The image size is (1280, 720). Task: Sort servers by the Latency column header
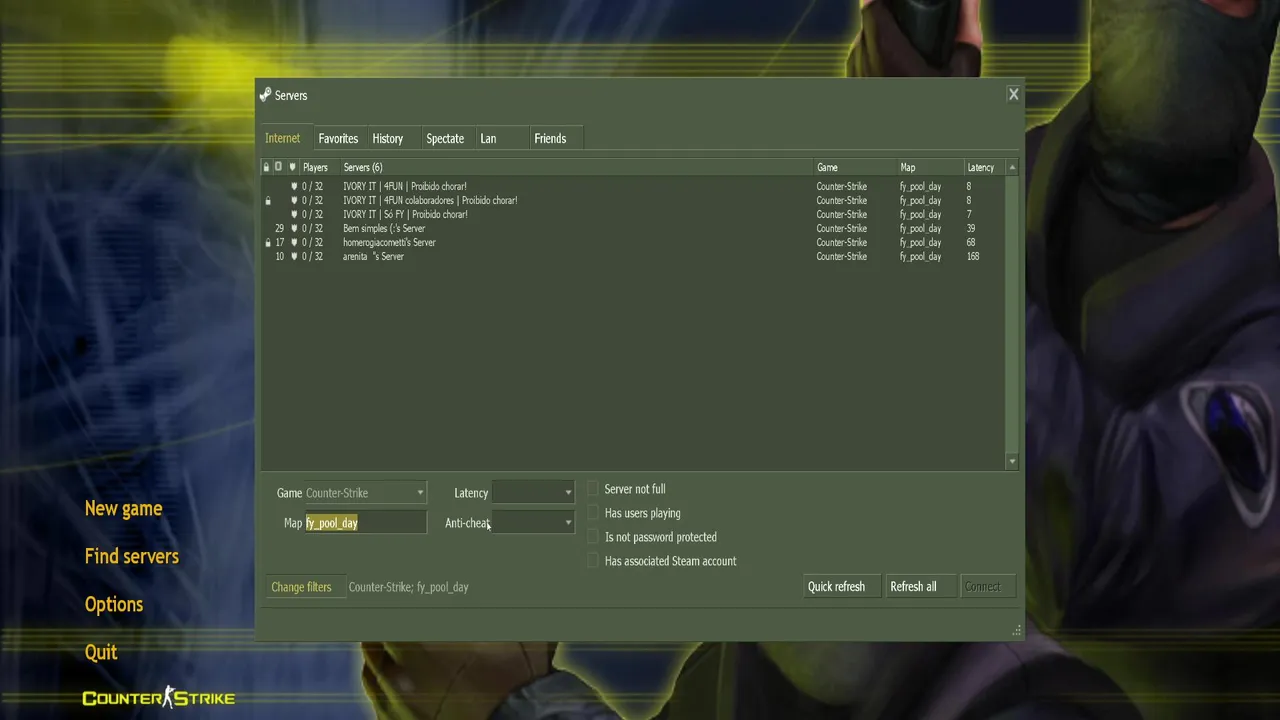coord(985,167)
